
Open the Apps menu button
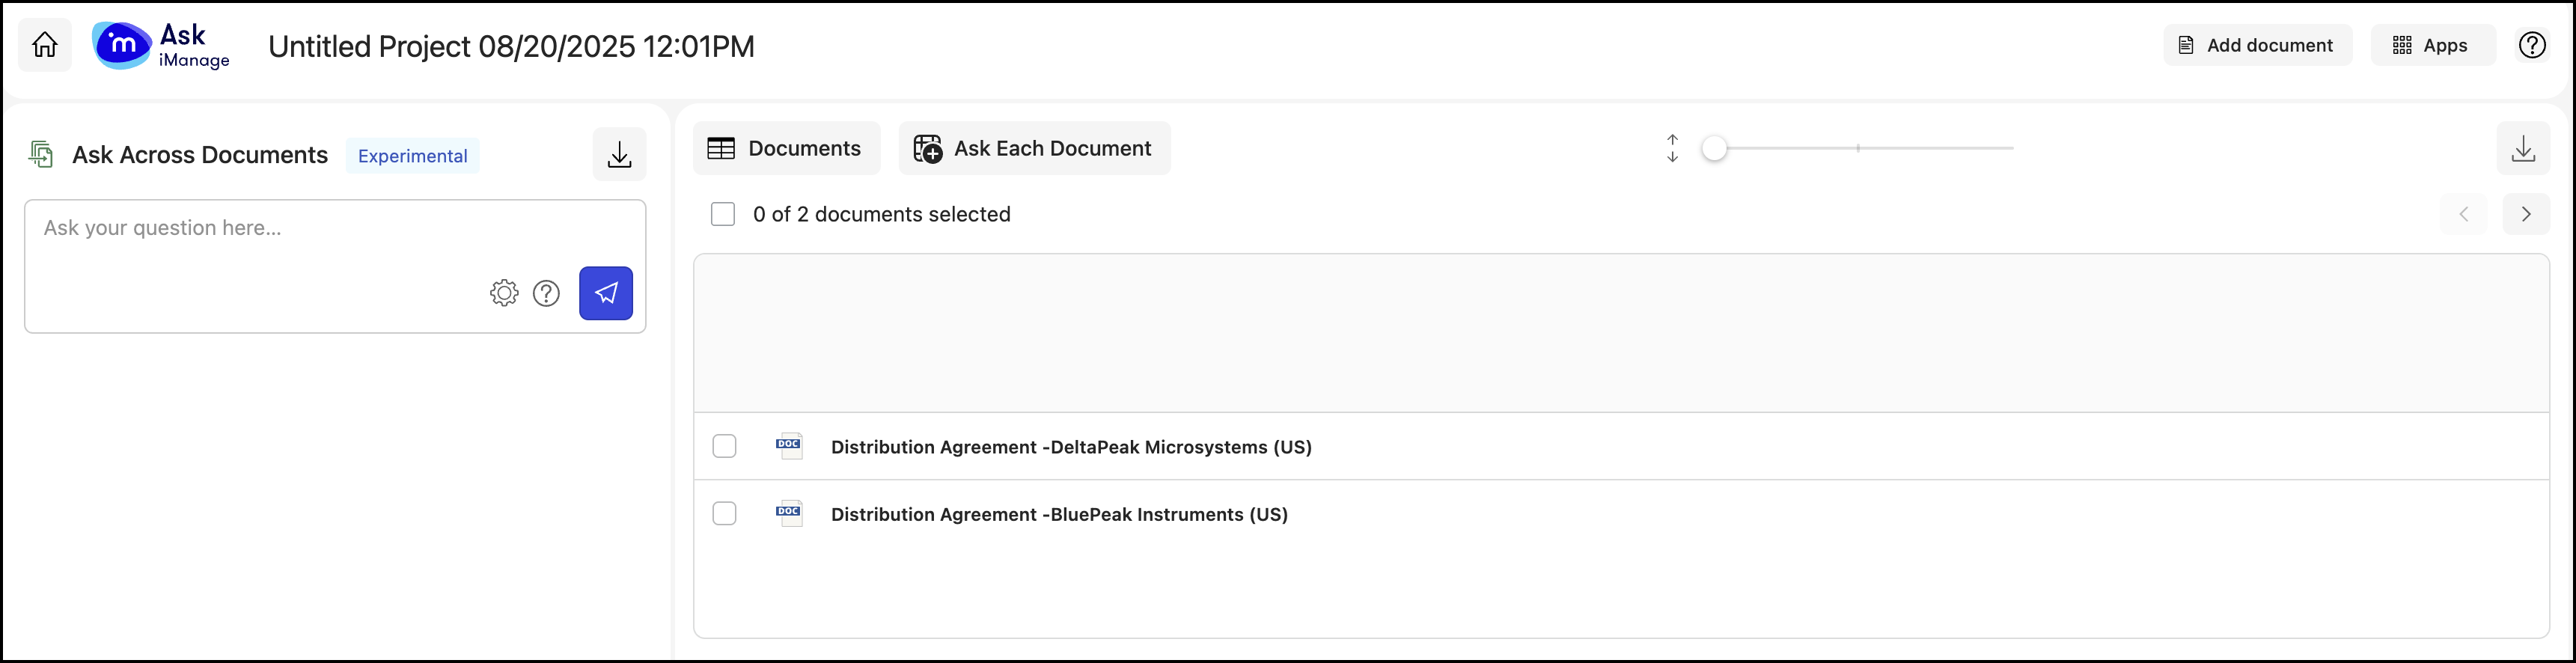pyautogui.click(x=2432, y=45)
